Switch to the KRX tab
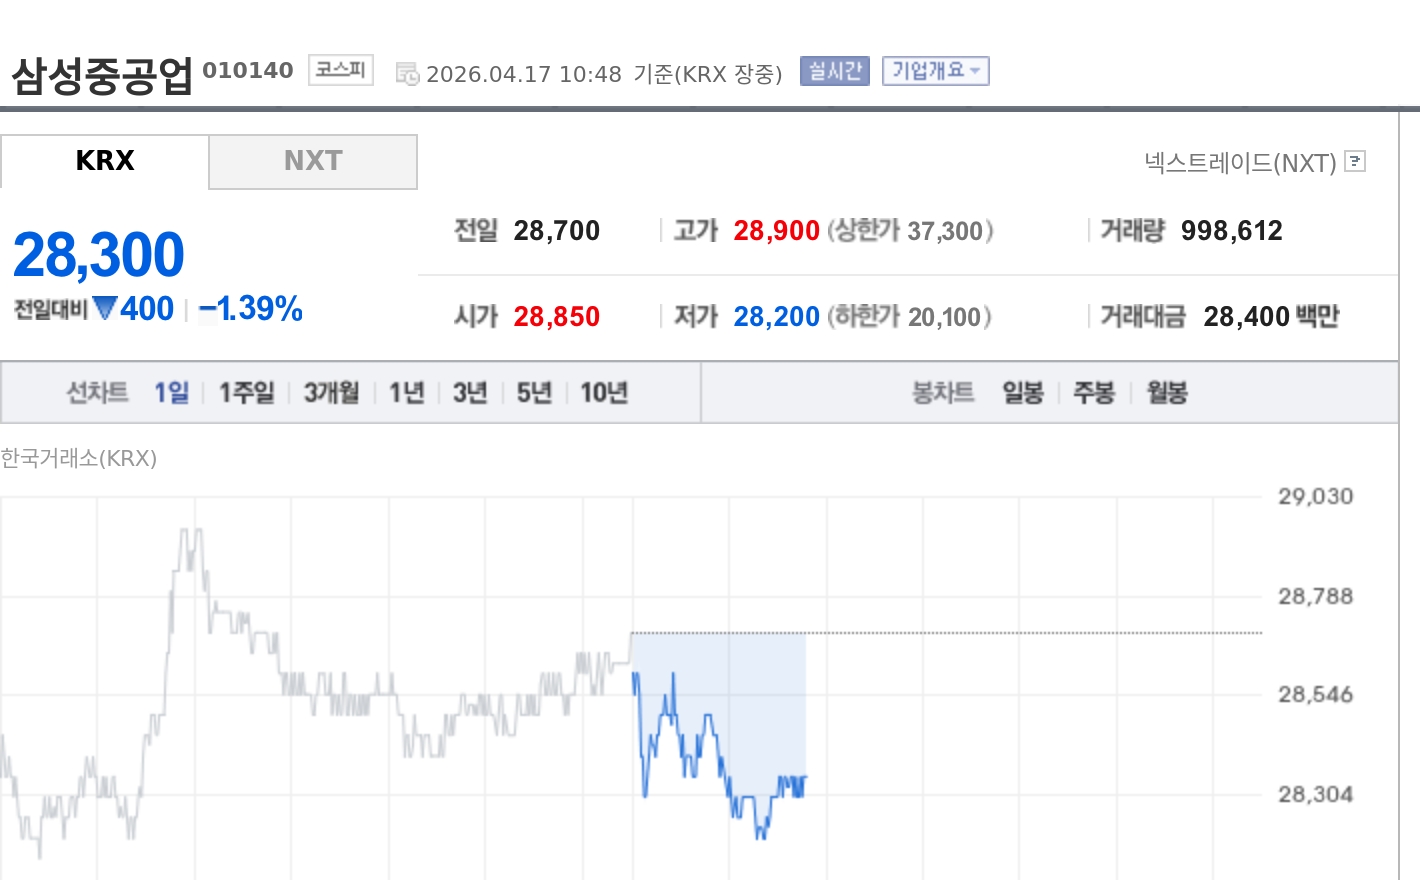Screen dimensions: 1420x880 coord(105,161)
